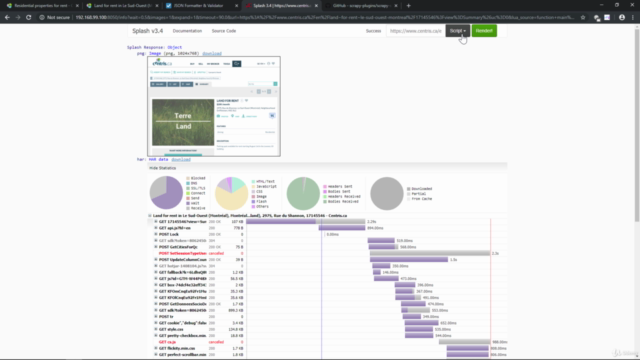640x360 pixels.
Task: Switch to Residential properties for rent tab
Action: [x=42, y=6]
